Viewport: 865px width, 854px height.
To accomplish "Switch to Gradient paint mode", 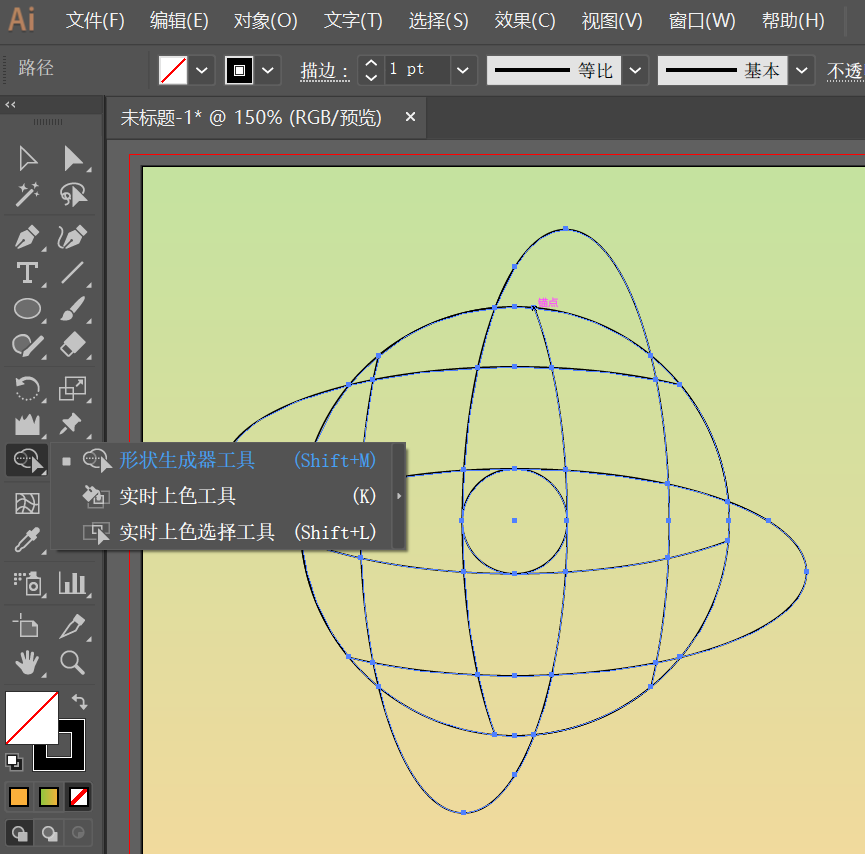I will tap(49, 797).
